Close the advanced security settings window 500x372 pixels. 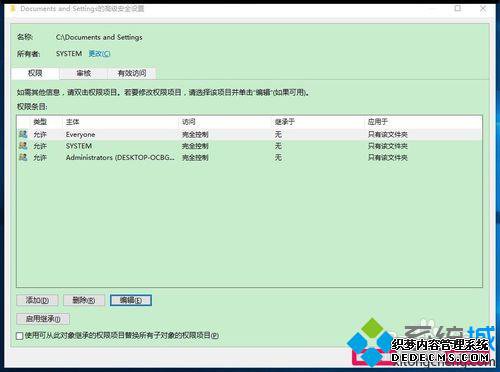coord(483,8)
